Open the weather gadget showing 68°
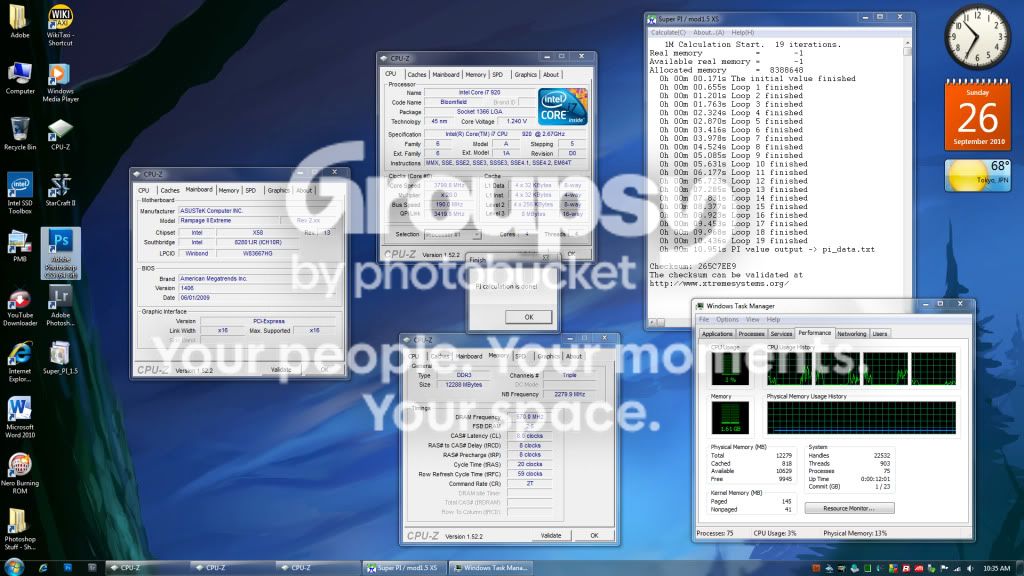 (x=978, y=175)
